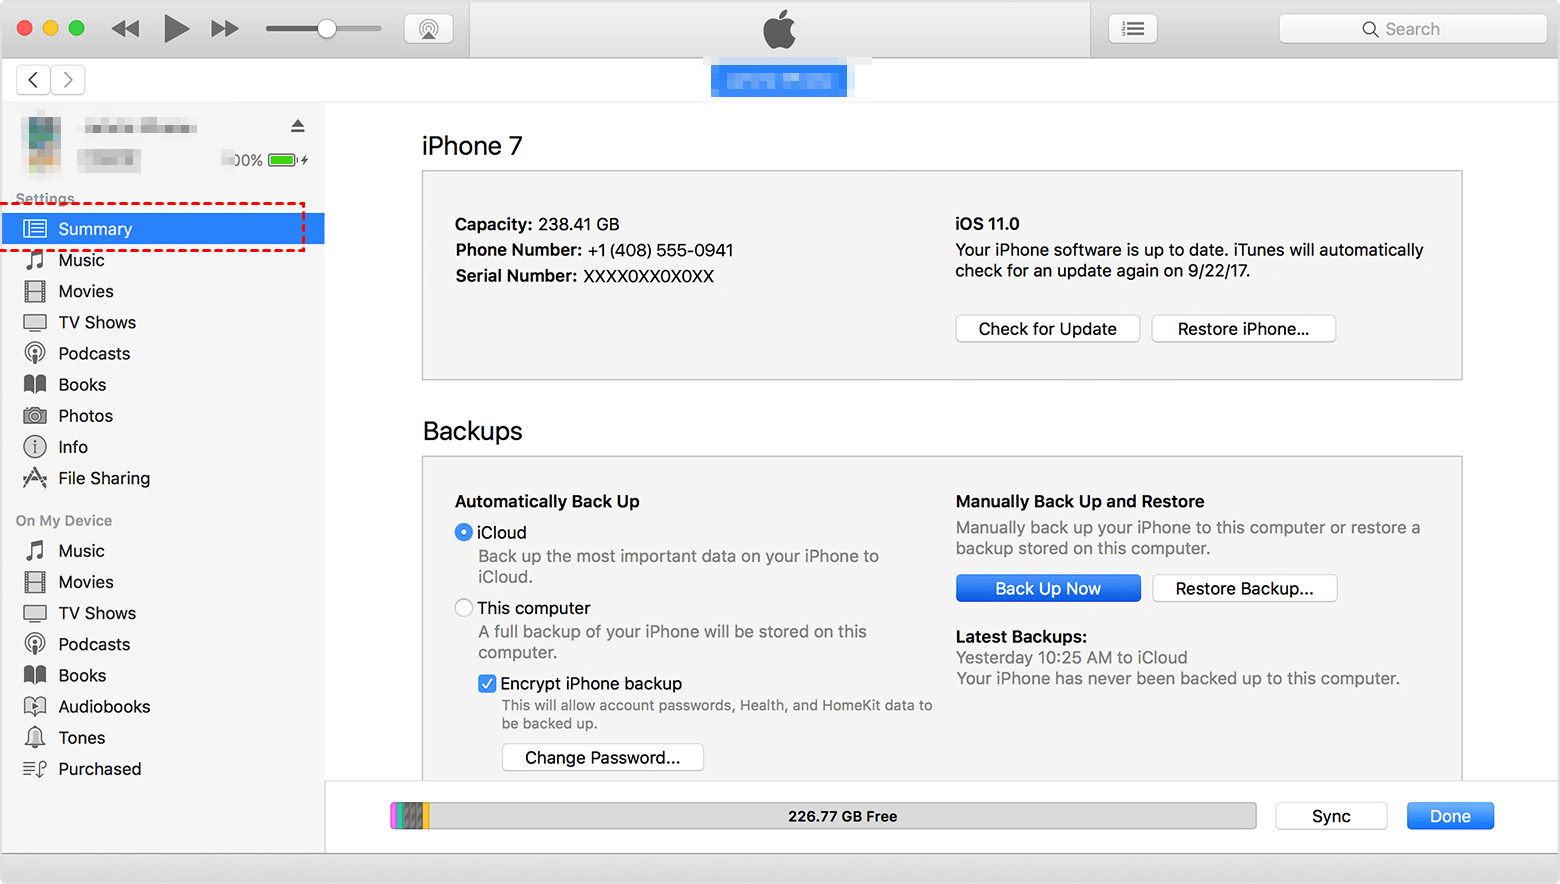Click the Apple logo in the top bar

point(779,29)
